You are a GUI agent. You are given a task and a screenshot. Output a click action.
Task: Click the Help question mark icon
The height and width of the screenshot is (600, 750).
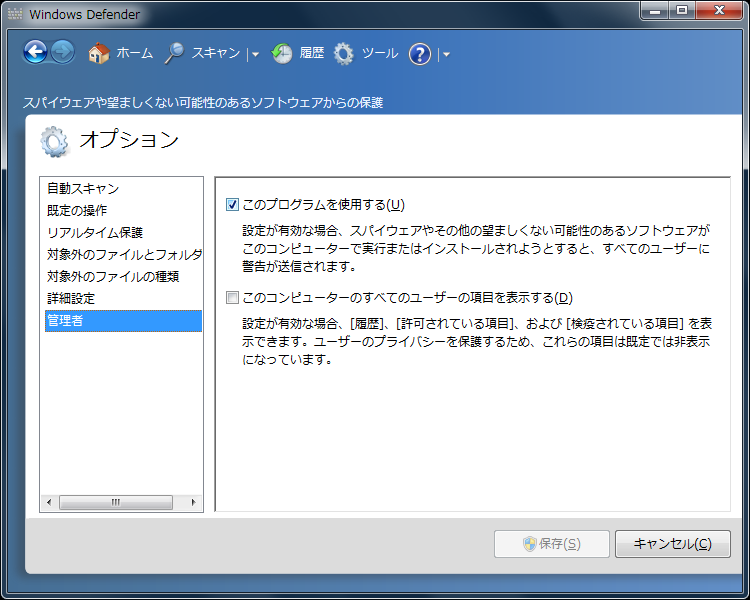[420, 54]
